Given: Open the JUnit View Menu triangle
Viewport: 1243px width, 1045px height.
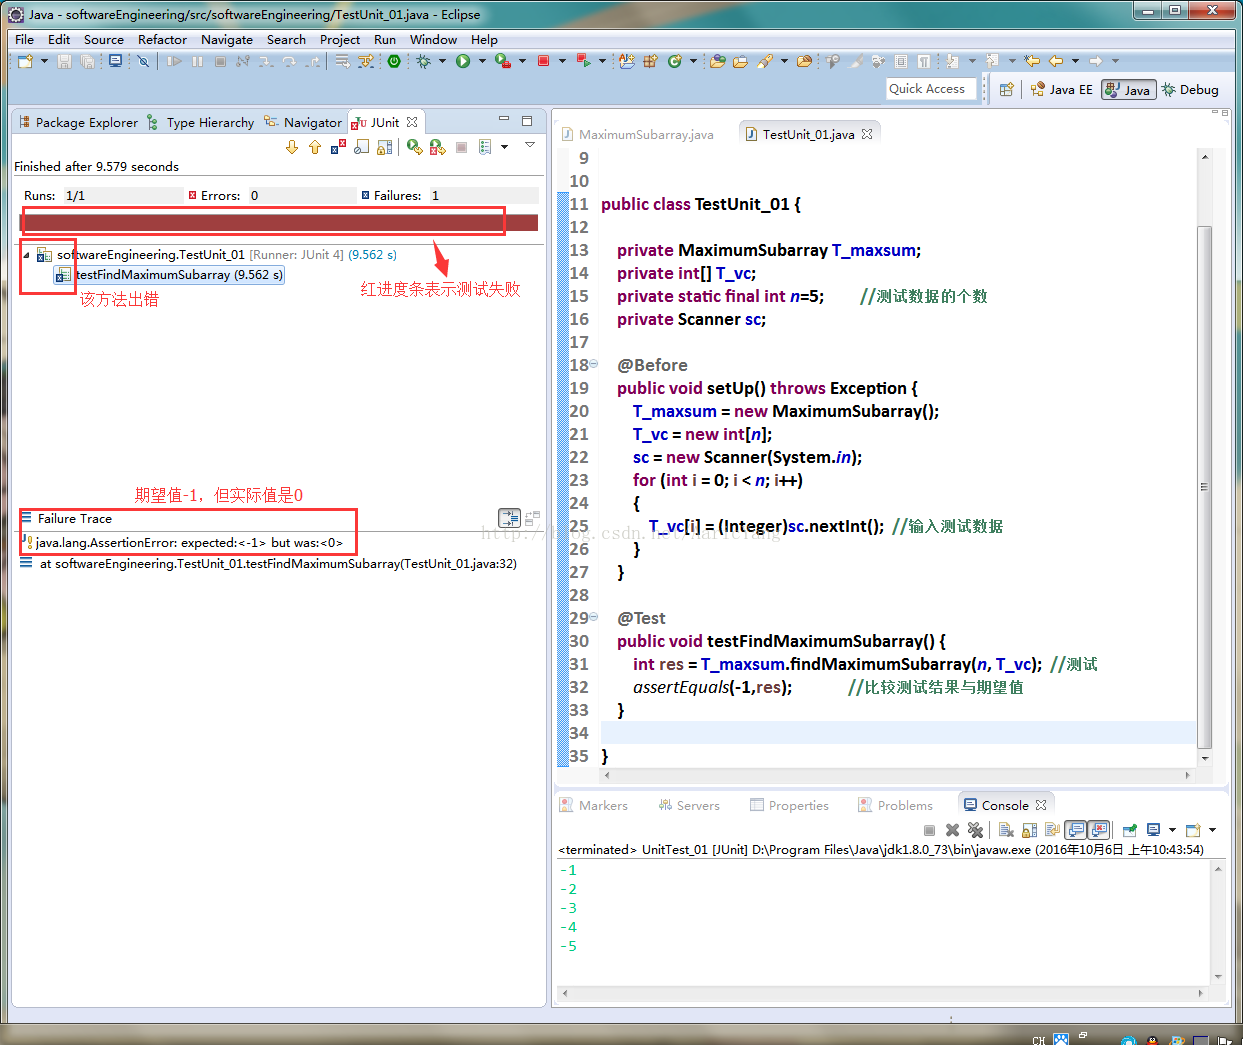Looking at the screenshot, I should click(530, 145).
